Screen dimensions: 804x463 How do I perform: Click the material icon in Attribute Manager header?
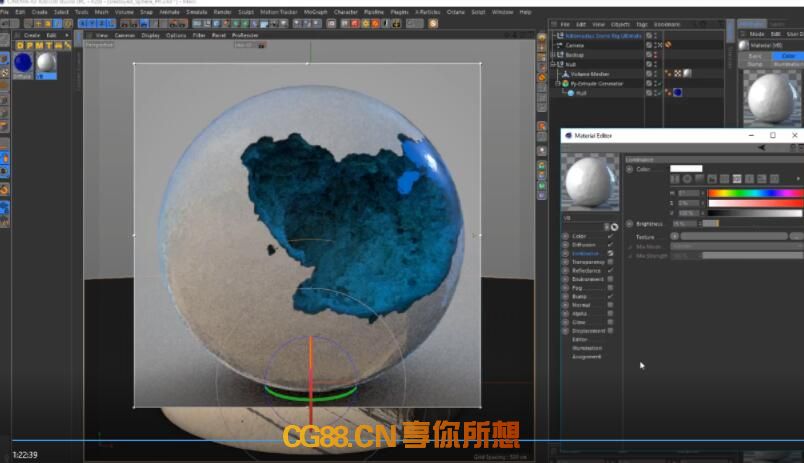tap(744, 45)
